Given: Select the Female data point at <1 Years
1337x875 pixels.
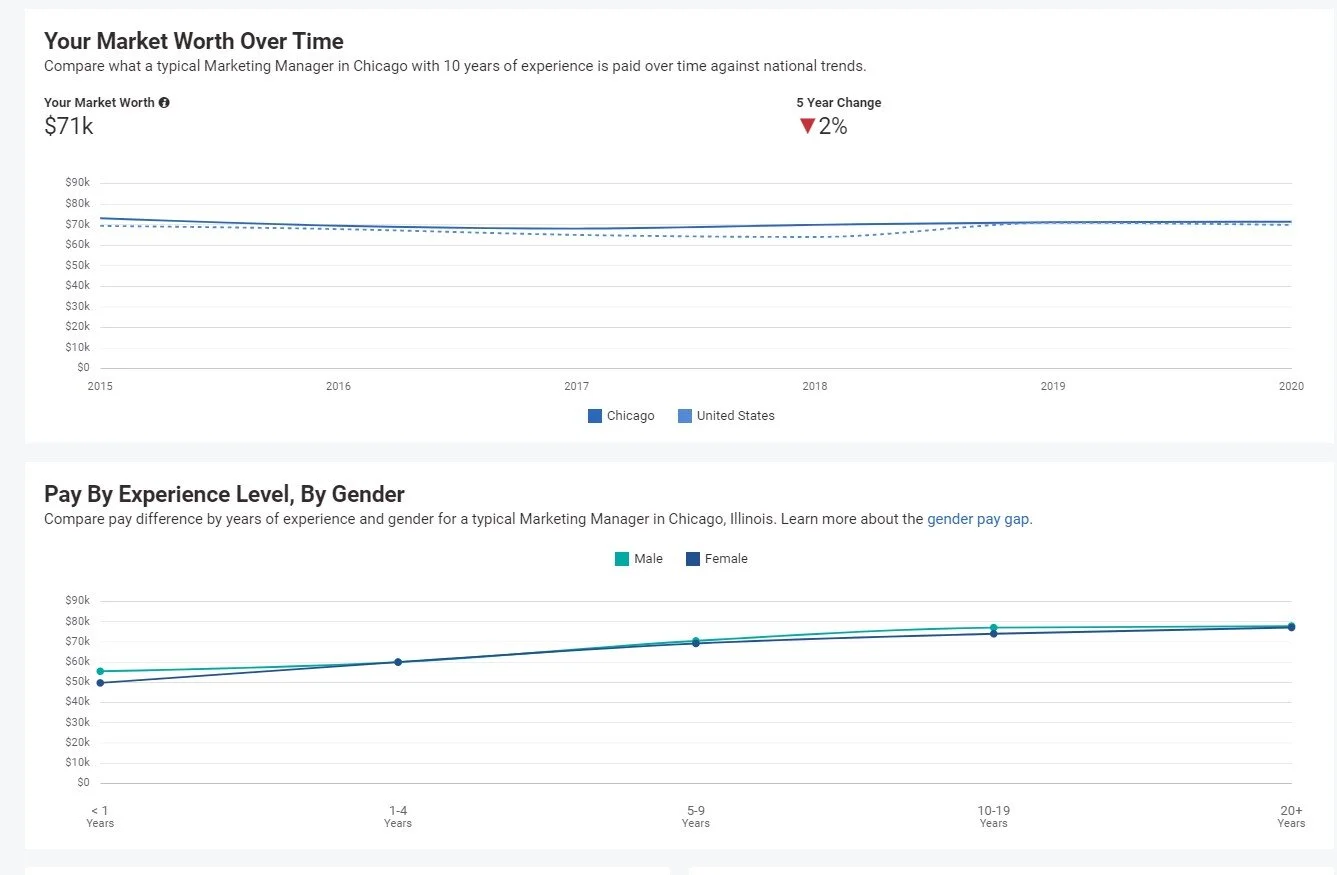Looking at the screenshot, I should [x=100, y=683].
